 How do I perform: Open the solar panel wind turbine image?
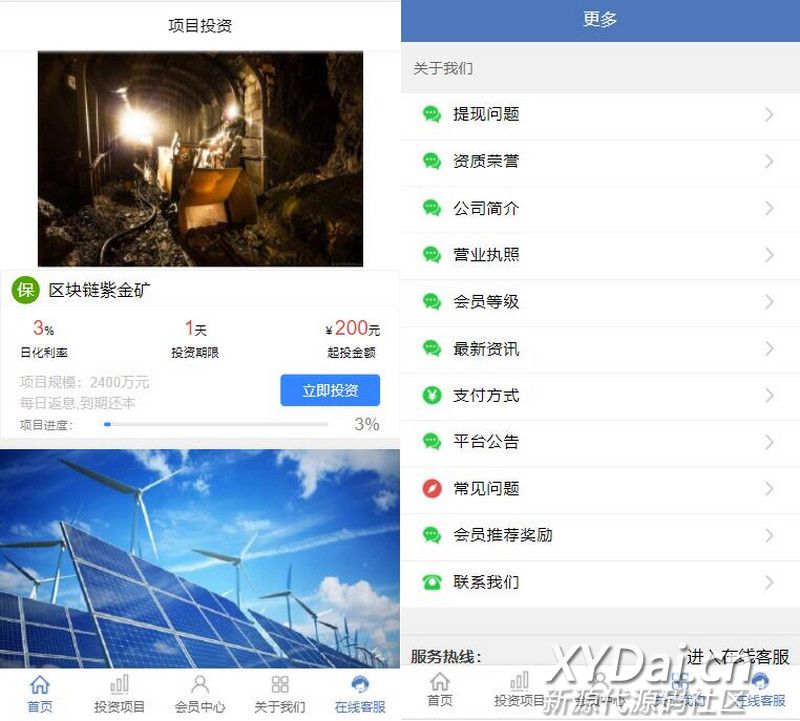click(199, 558)
